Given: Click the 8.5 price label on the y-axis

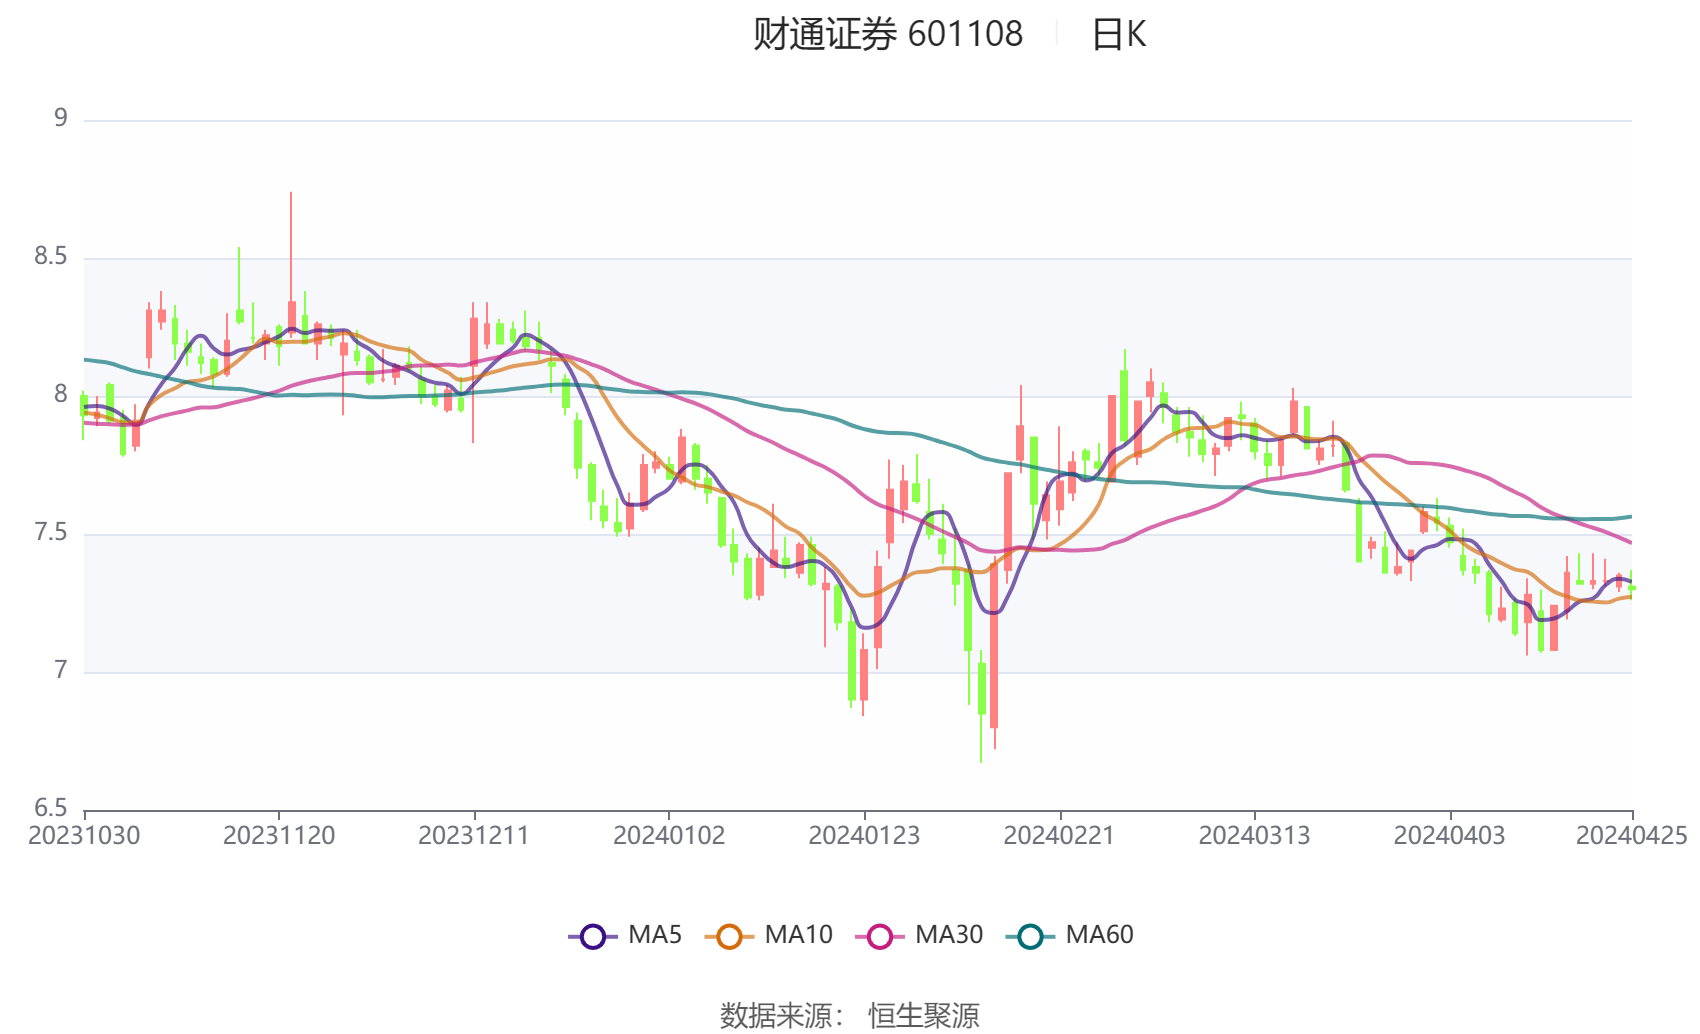Looking at the screenshot, I should (51, 257).
